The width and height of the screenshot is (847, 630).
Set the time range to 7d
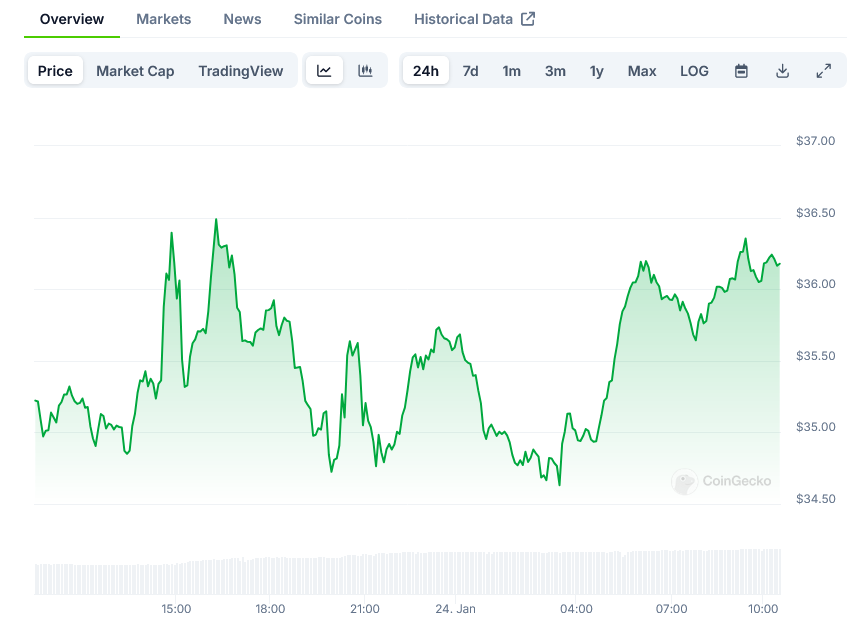click(x=470, y=71)
